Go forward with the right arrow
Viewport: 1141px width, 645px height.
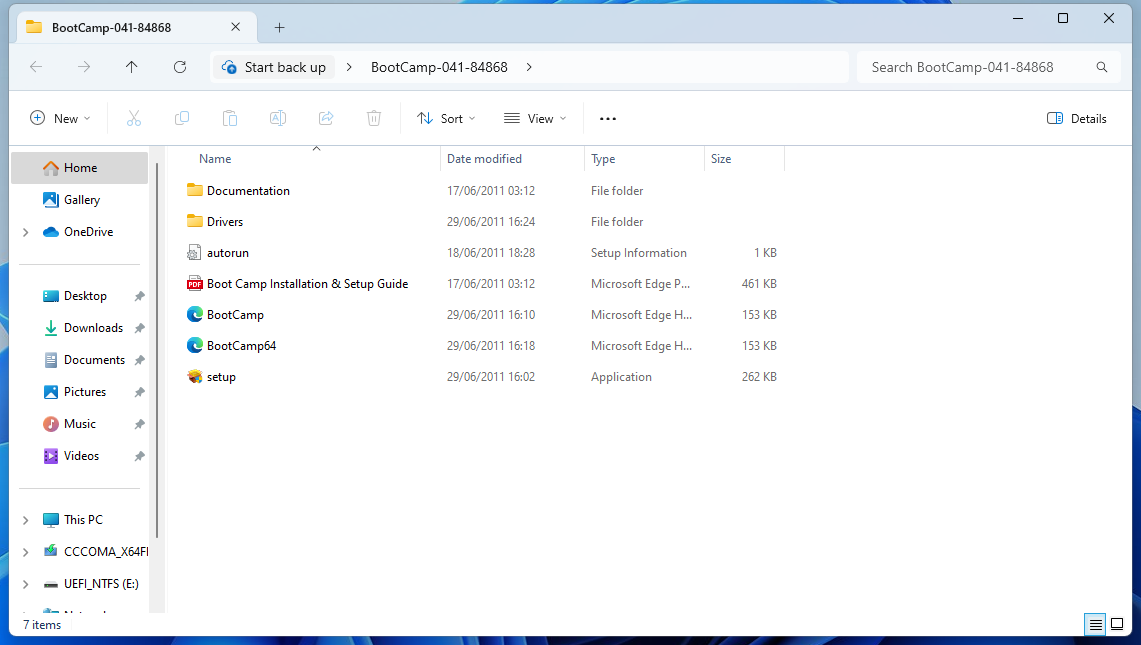coord(84,67)
